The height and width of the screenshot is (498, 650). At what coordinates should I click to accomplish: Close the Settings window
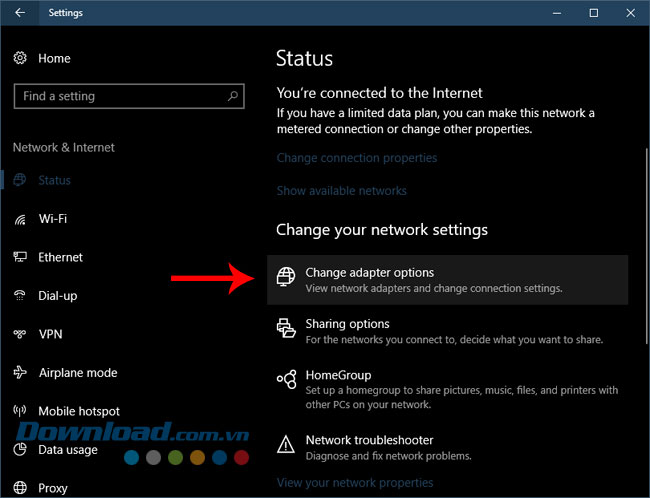[631, 13]
